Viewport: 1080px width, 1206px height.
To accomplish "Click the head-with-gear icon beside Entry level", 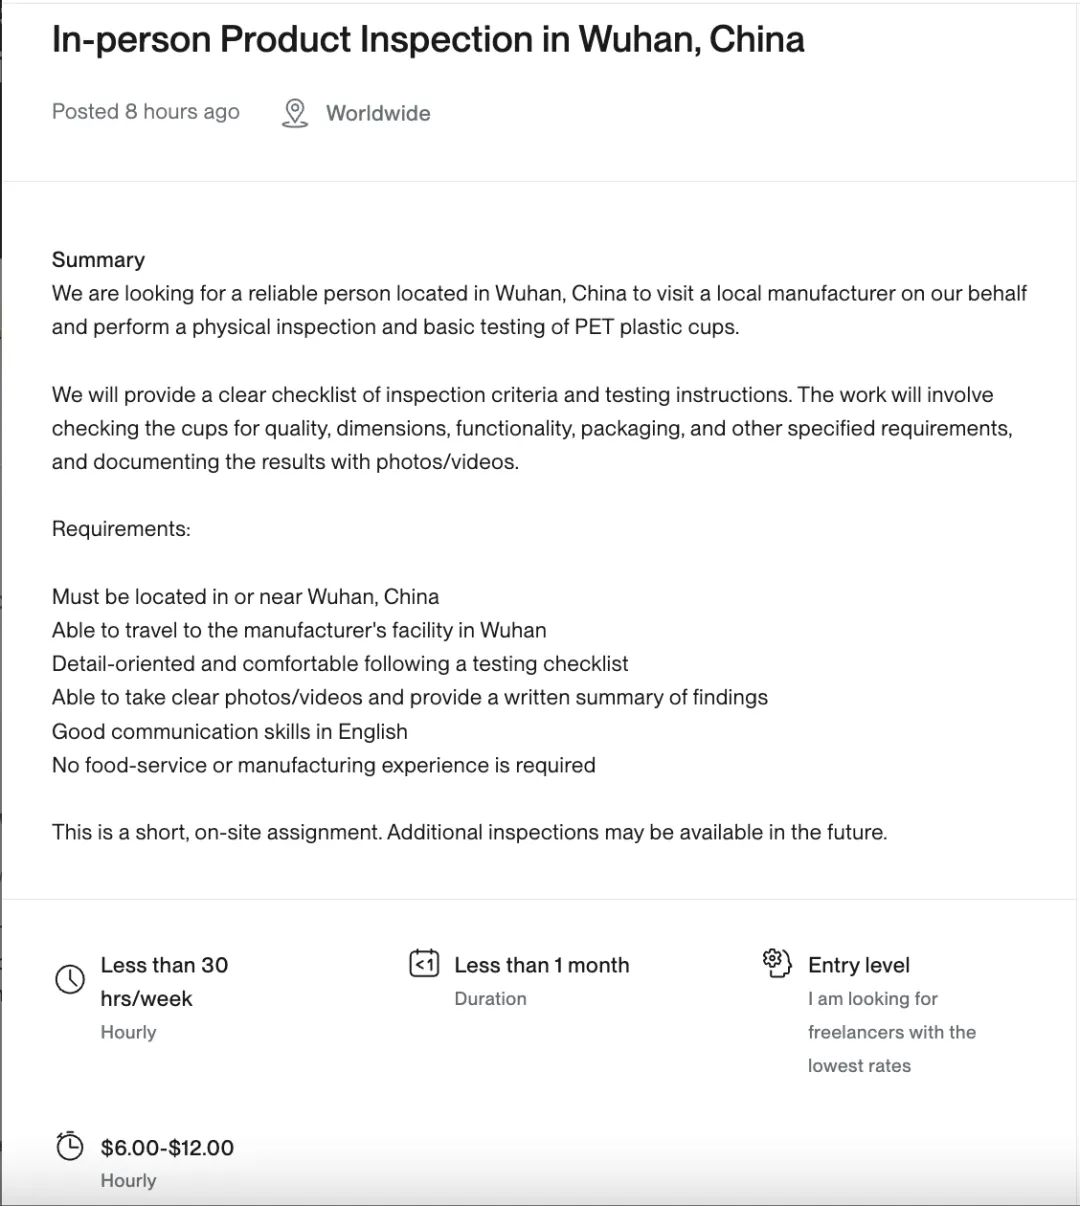I will pyautogui.click(x=777, y=963).
